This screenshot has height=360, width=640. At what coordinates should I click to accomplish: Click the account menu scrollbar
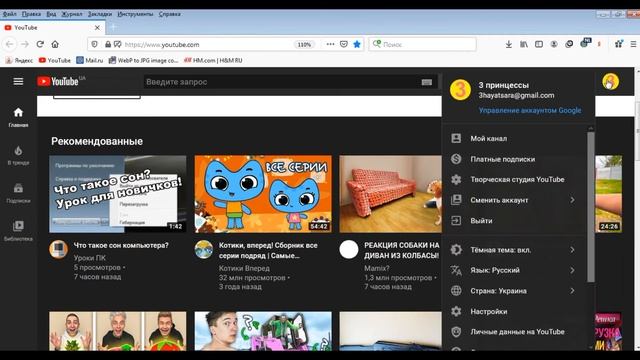(x=591, y=207)
